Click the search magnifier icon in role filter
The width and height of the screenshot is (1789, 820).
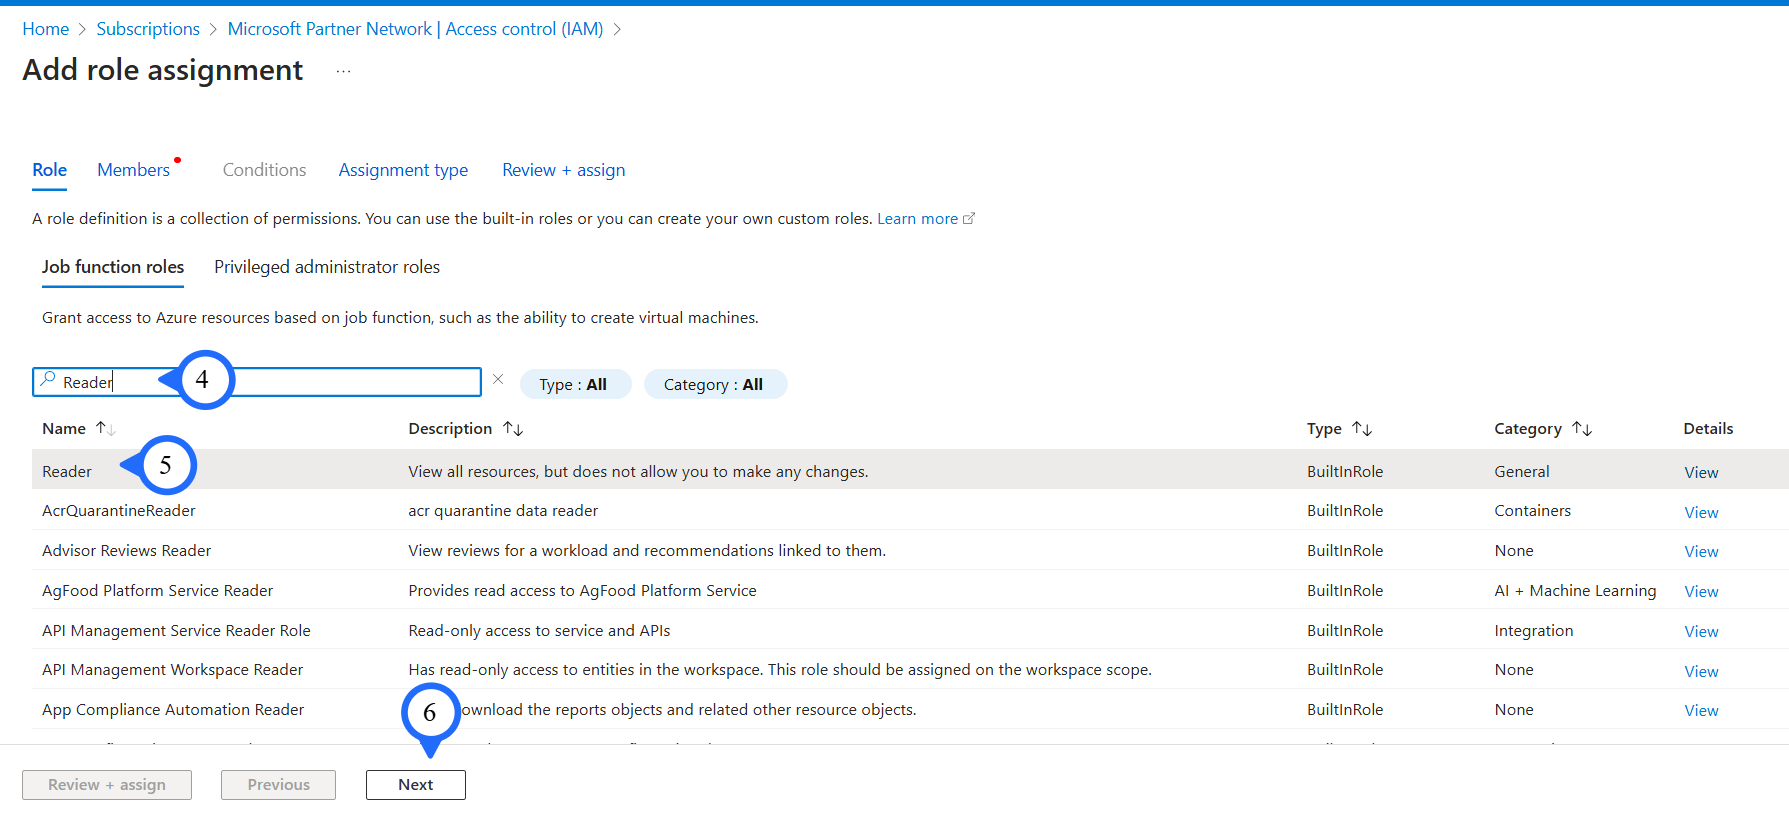[47, 381]
